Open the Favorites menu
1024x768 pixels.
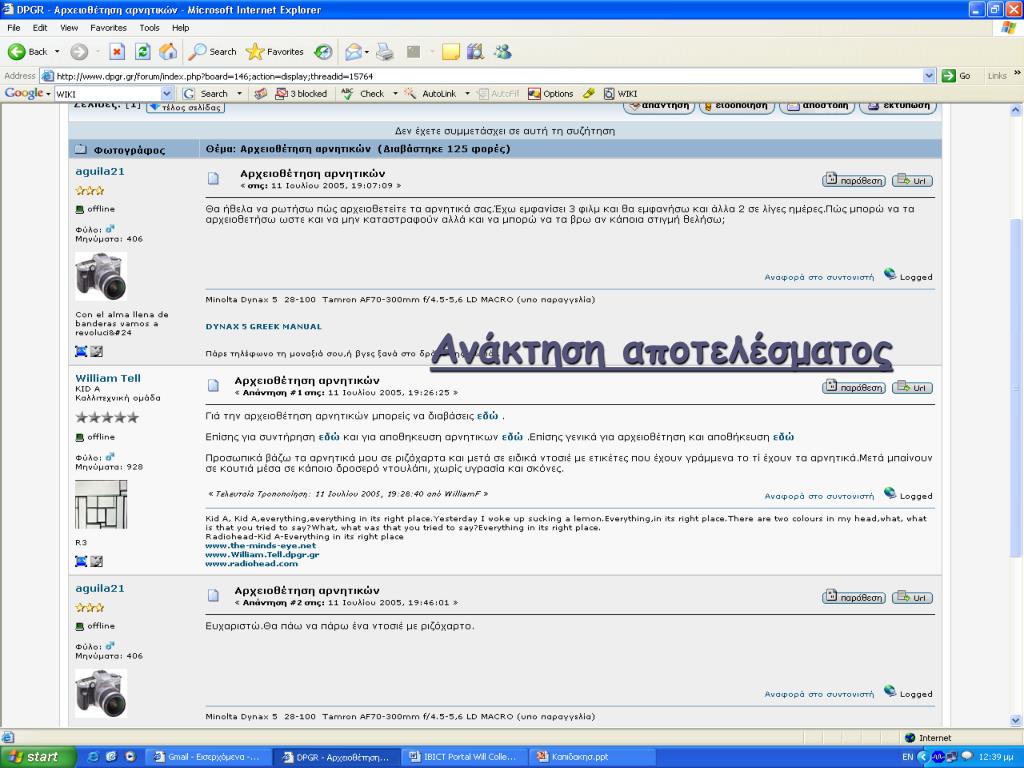click(x=108, y=28)
